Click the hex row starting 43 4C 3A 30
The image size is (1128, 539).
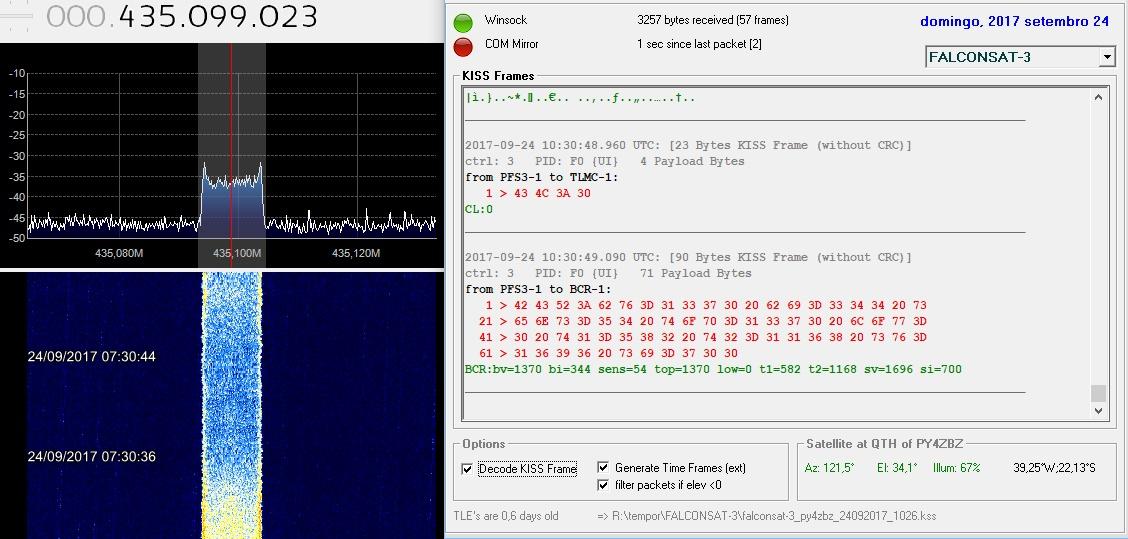pos(538,194)
